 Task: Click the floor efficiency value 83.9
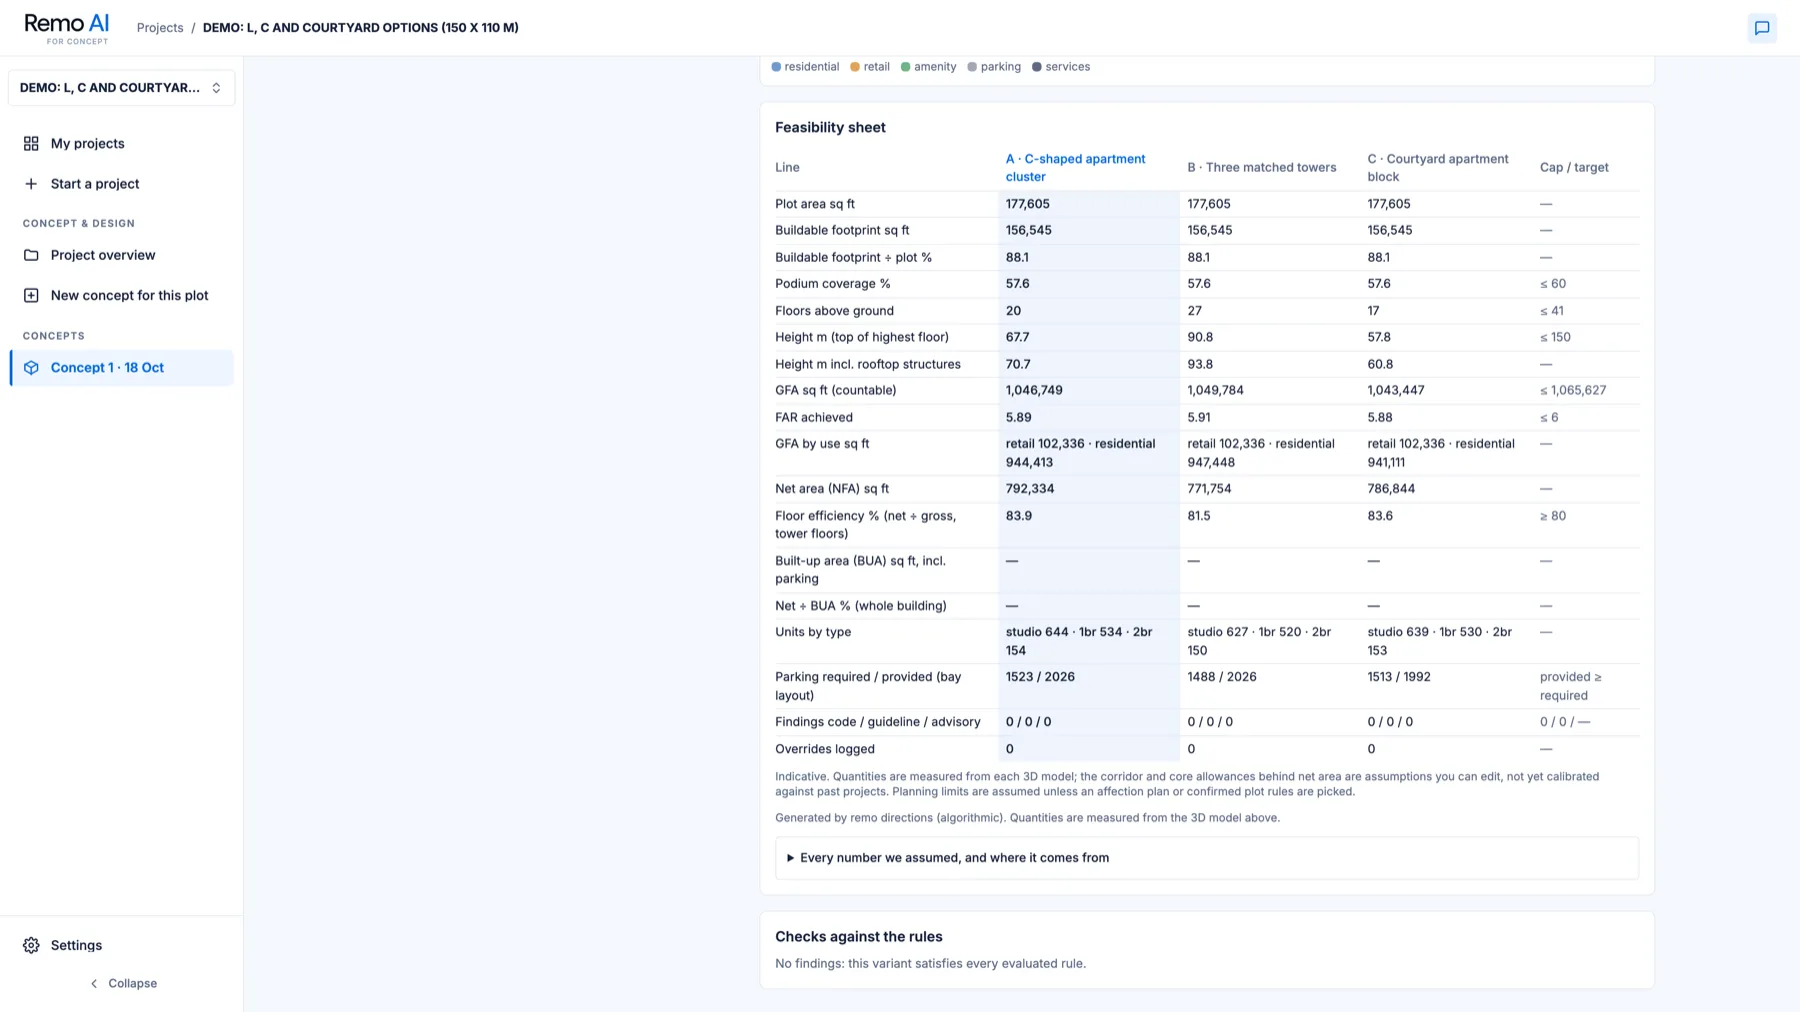point(1019,516)
